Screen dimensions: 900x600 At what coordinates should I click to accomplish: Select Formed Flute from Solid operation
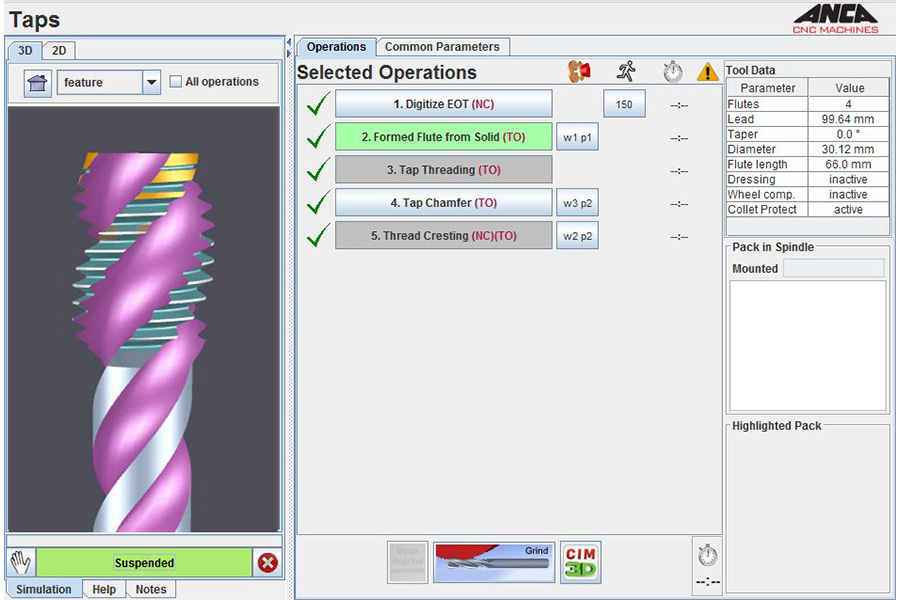pyautogui.click(x=443, y=137)
